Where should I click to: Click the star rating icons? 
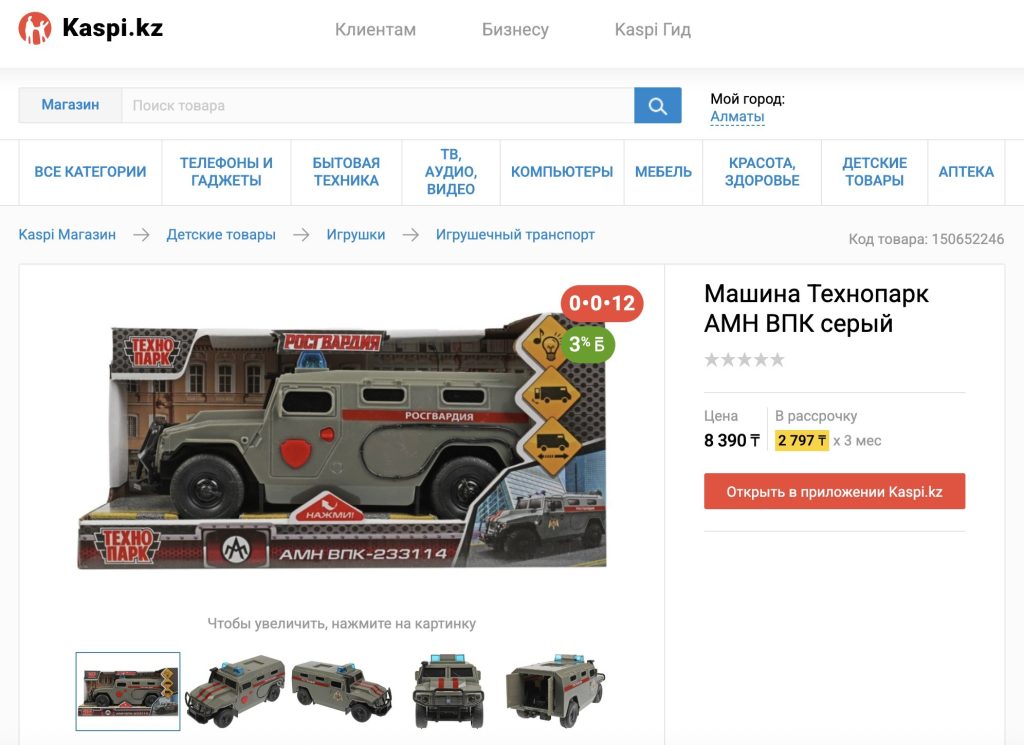click(x=744, y=360)
